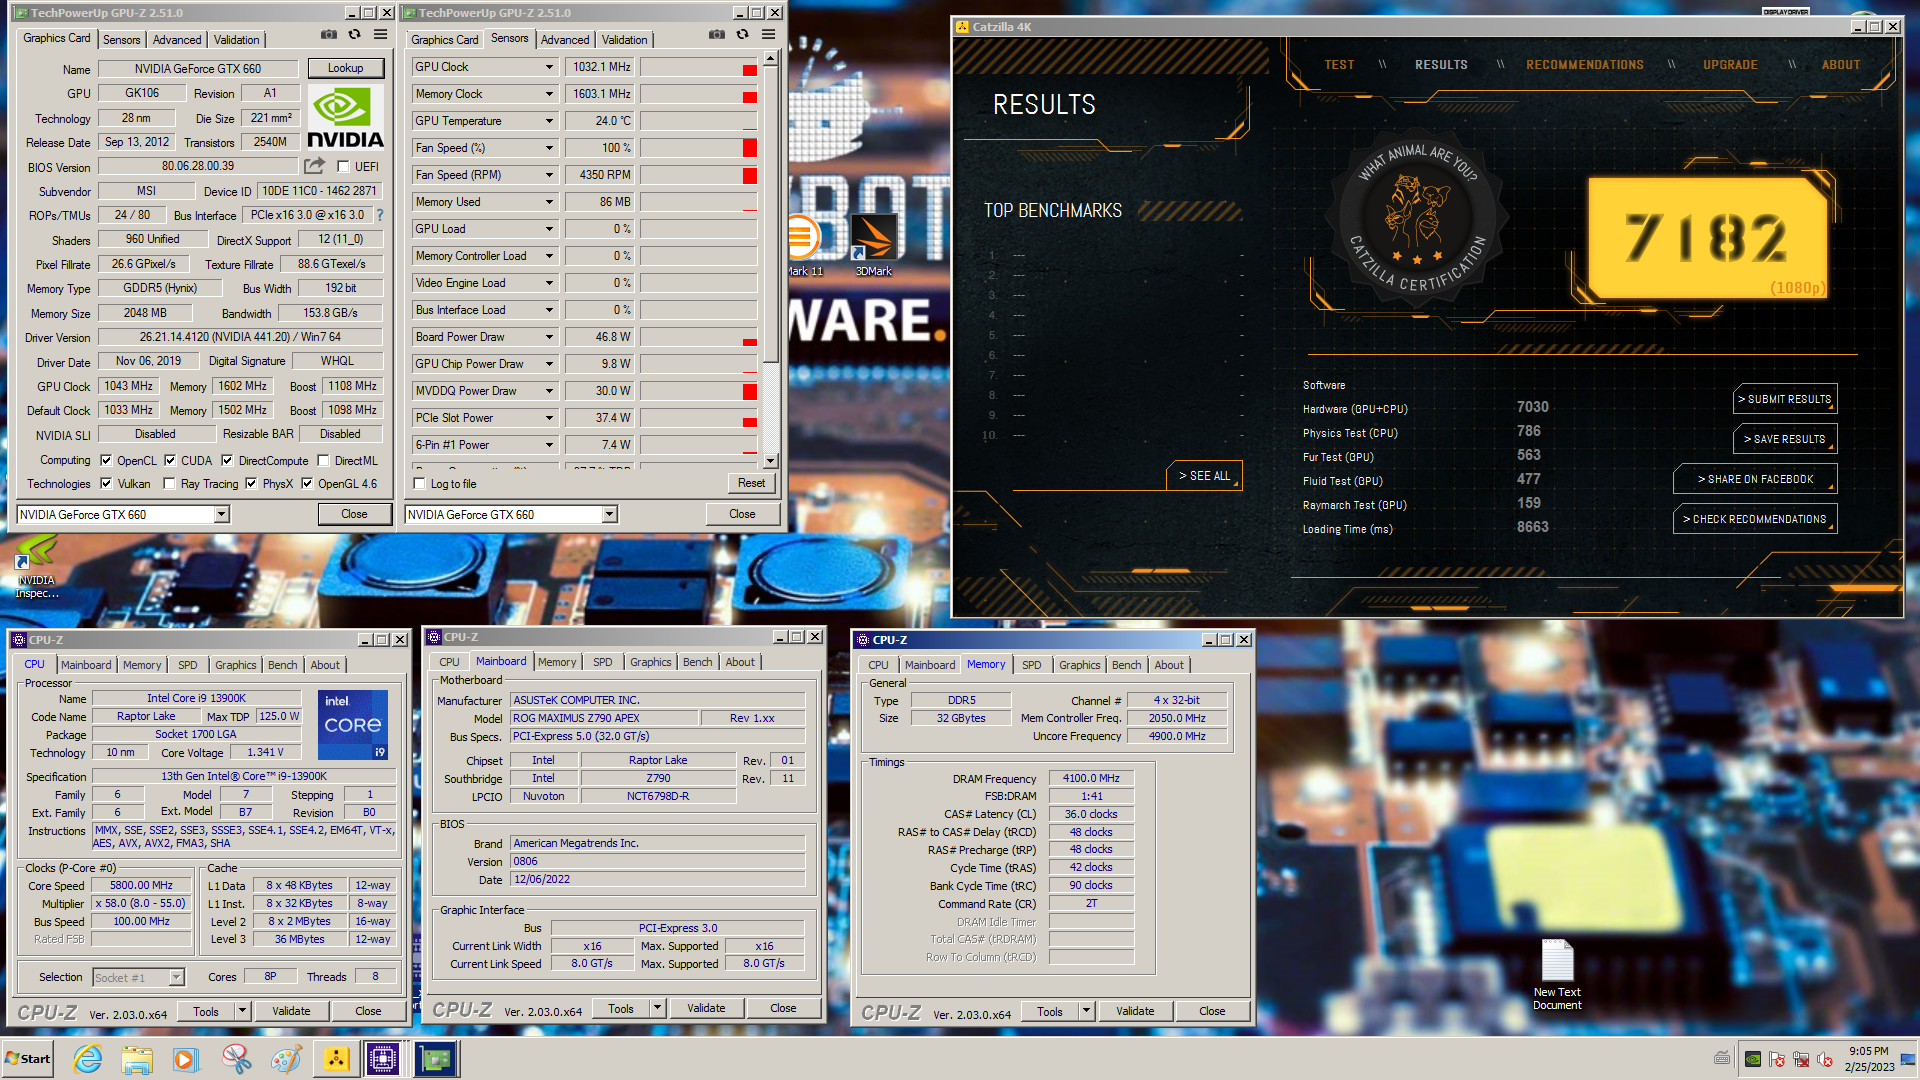Click the screenshot camera icon in GPU-Z Graphics Card window

click(328, 35)
